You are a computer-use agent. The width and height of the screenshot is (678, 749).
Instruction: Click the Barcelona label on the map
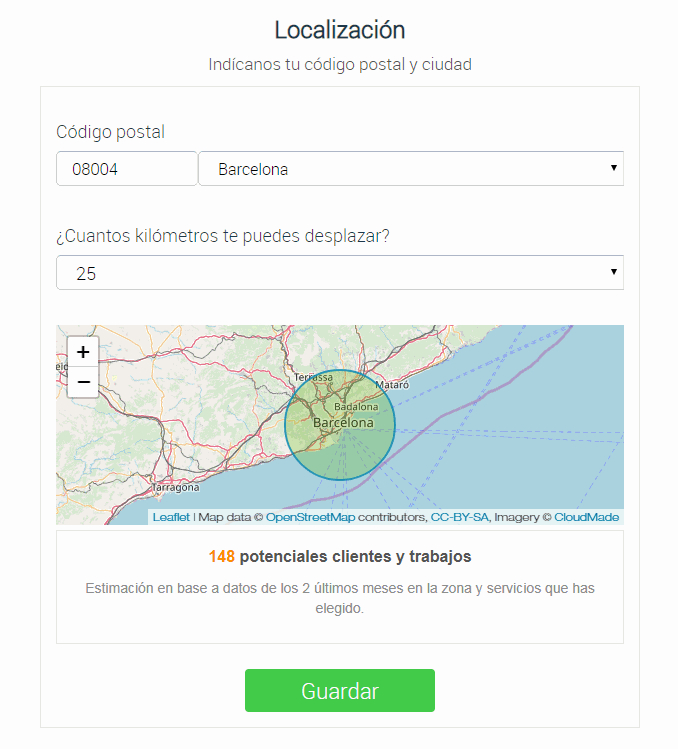343,423
